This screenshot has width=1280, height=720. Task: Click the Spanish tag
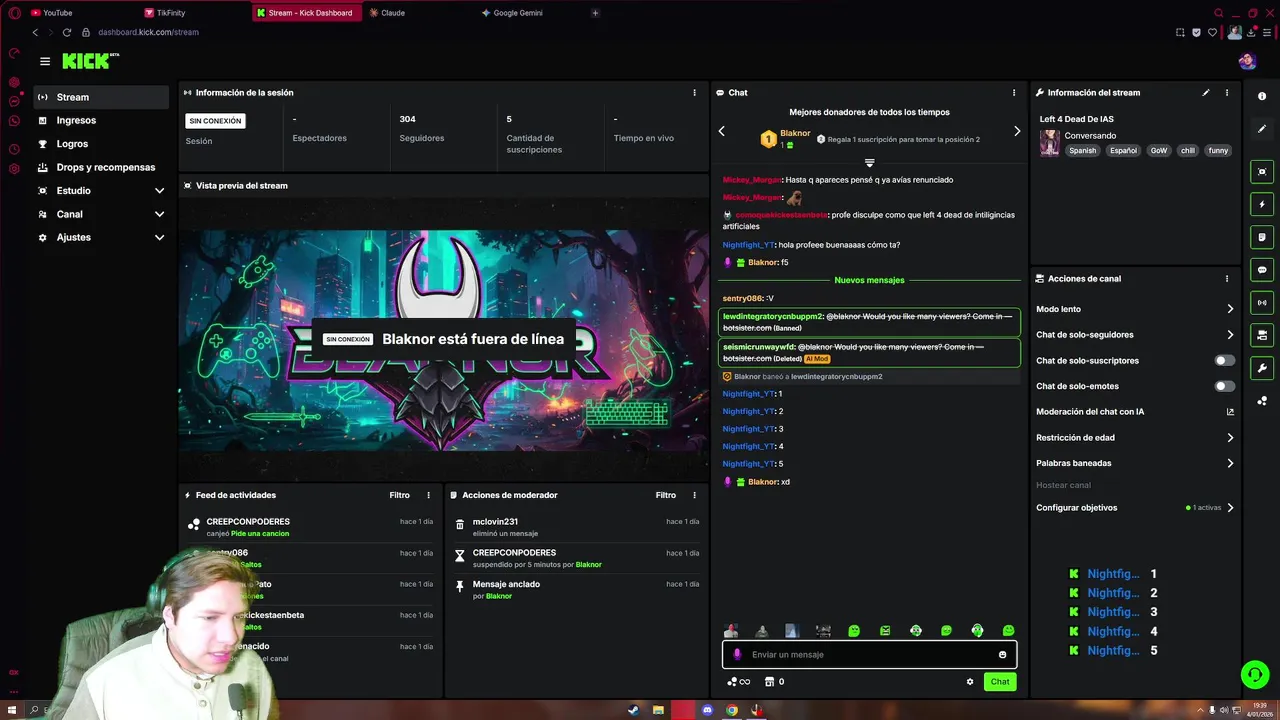(1082, 151)
